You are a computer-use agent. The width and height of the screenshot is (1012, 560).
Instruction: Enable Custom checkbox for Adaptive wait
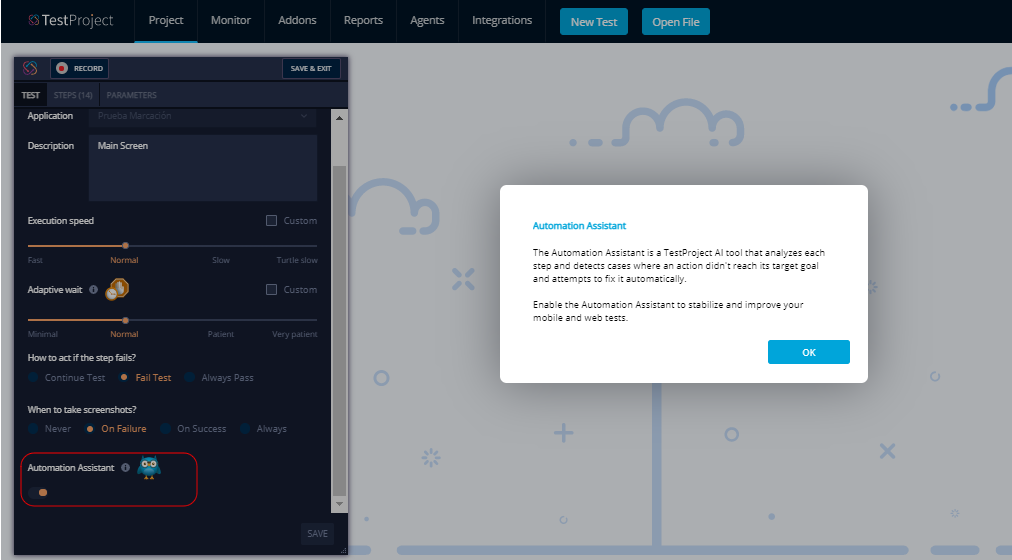point(272,290)
